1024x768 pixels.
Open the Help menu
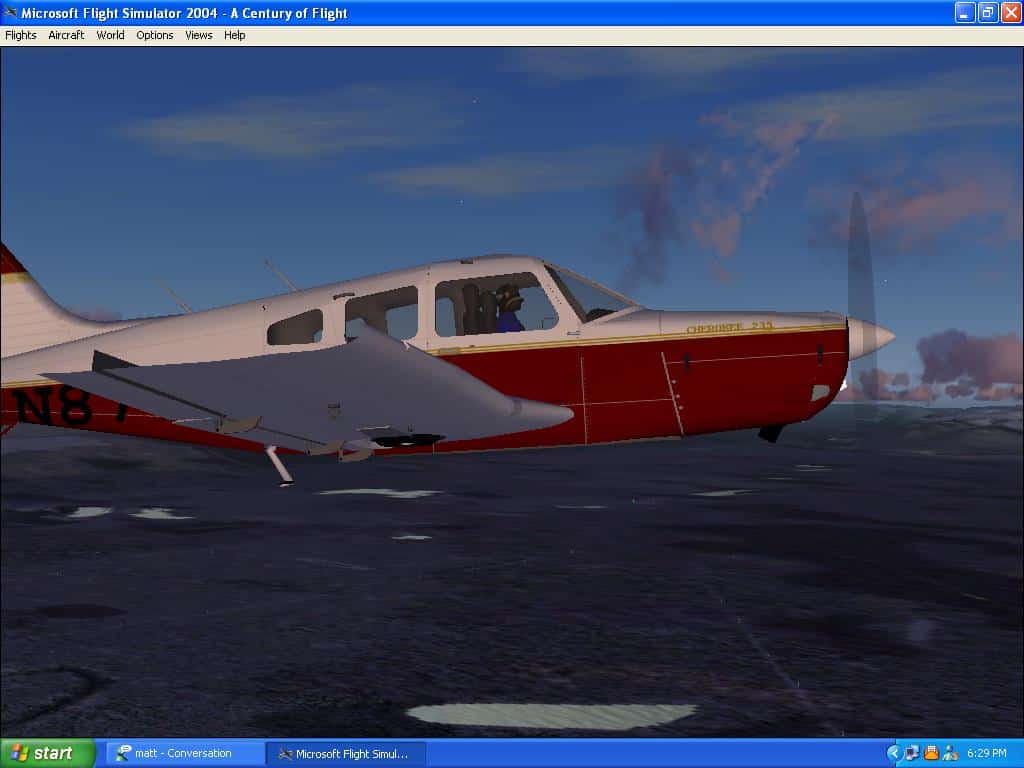[x=234, y=35]
